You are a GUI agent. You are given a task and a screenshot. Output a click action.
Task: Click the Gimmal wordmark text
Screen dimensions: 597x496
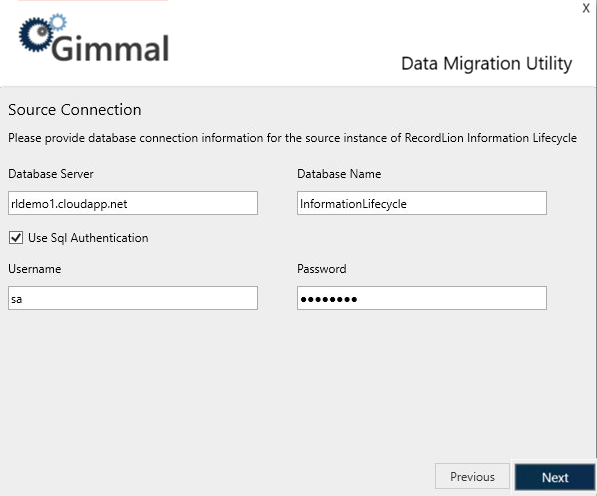click(110, 48)
